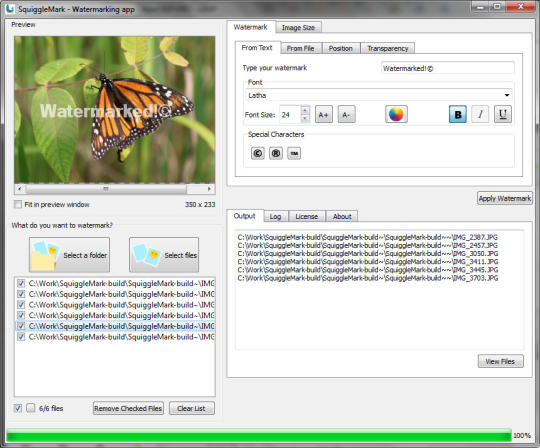Screen dimensions: 540x448
Task: Increase font size with A+ button
Action: click(324, 115)
